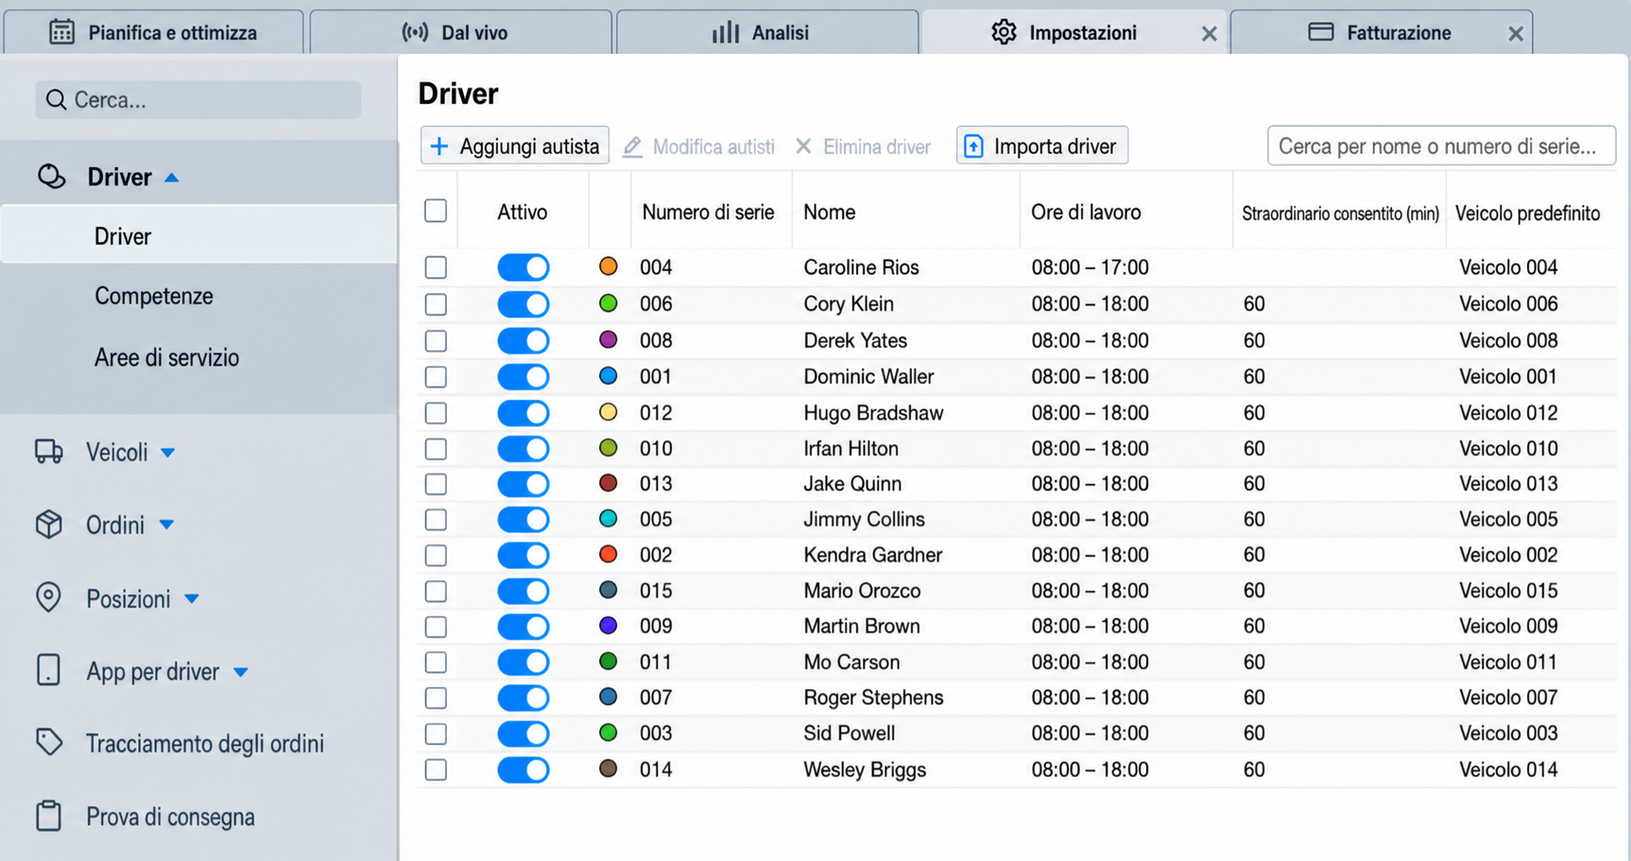Click the pencil icon of Modifica autisti

[632, 147]
